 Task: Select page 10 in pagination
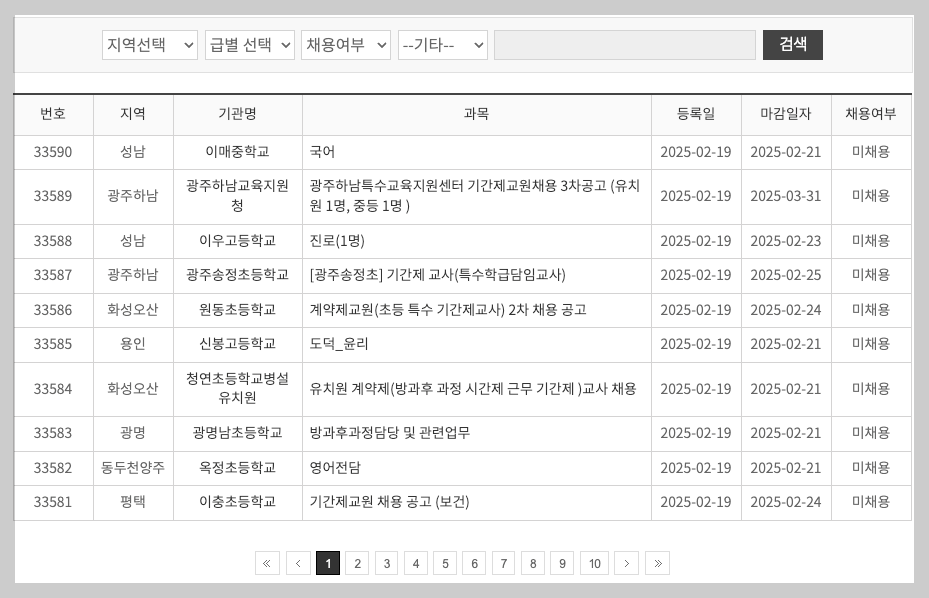(595, 563)
